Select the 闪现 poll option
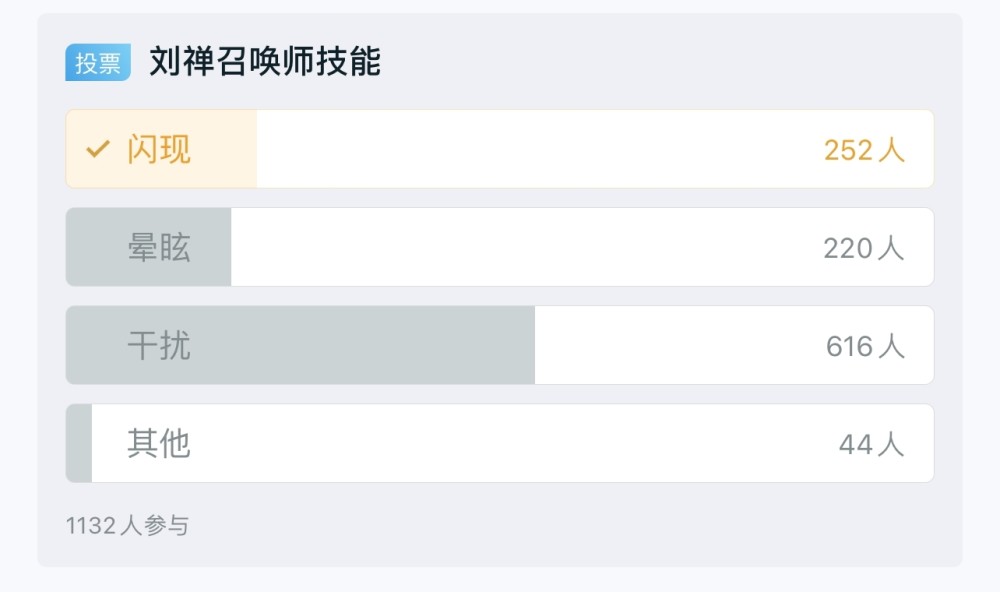1000x592 pixels. pyautogui.click(x=499, y=149)
